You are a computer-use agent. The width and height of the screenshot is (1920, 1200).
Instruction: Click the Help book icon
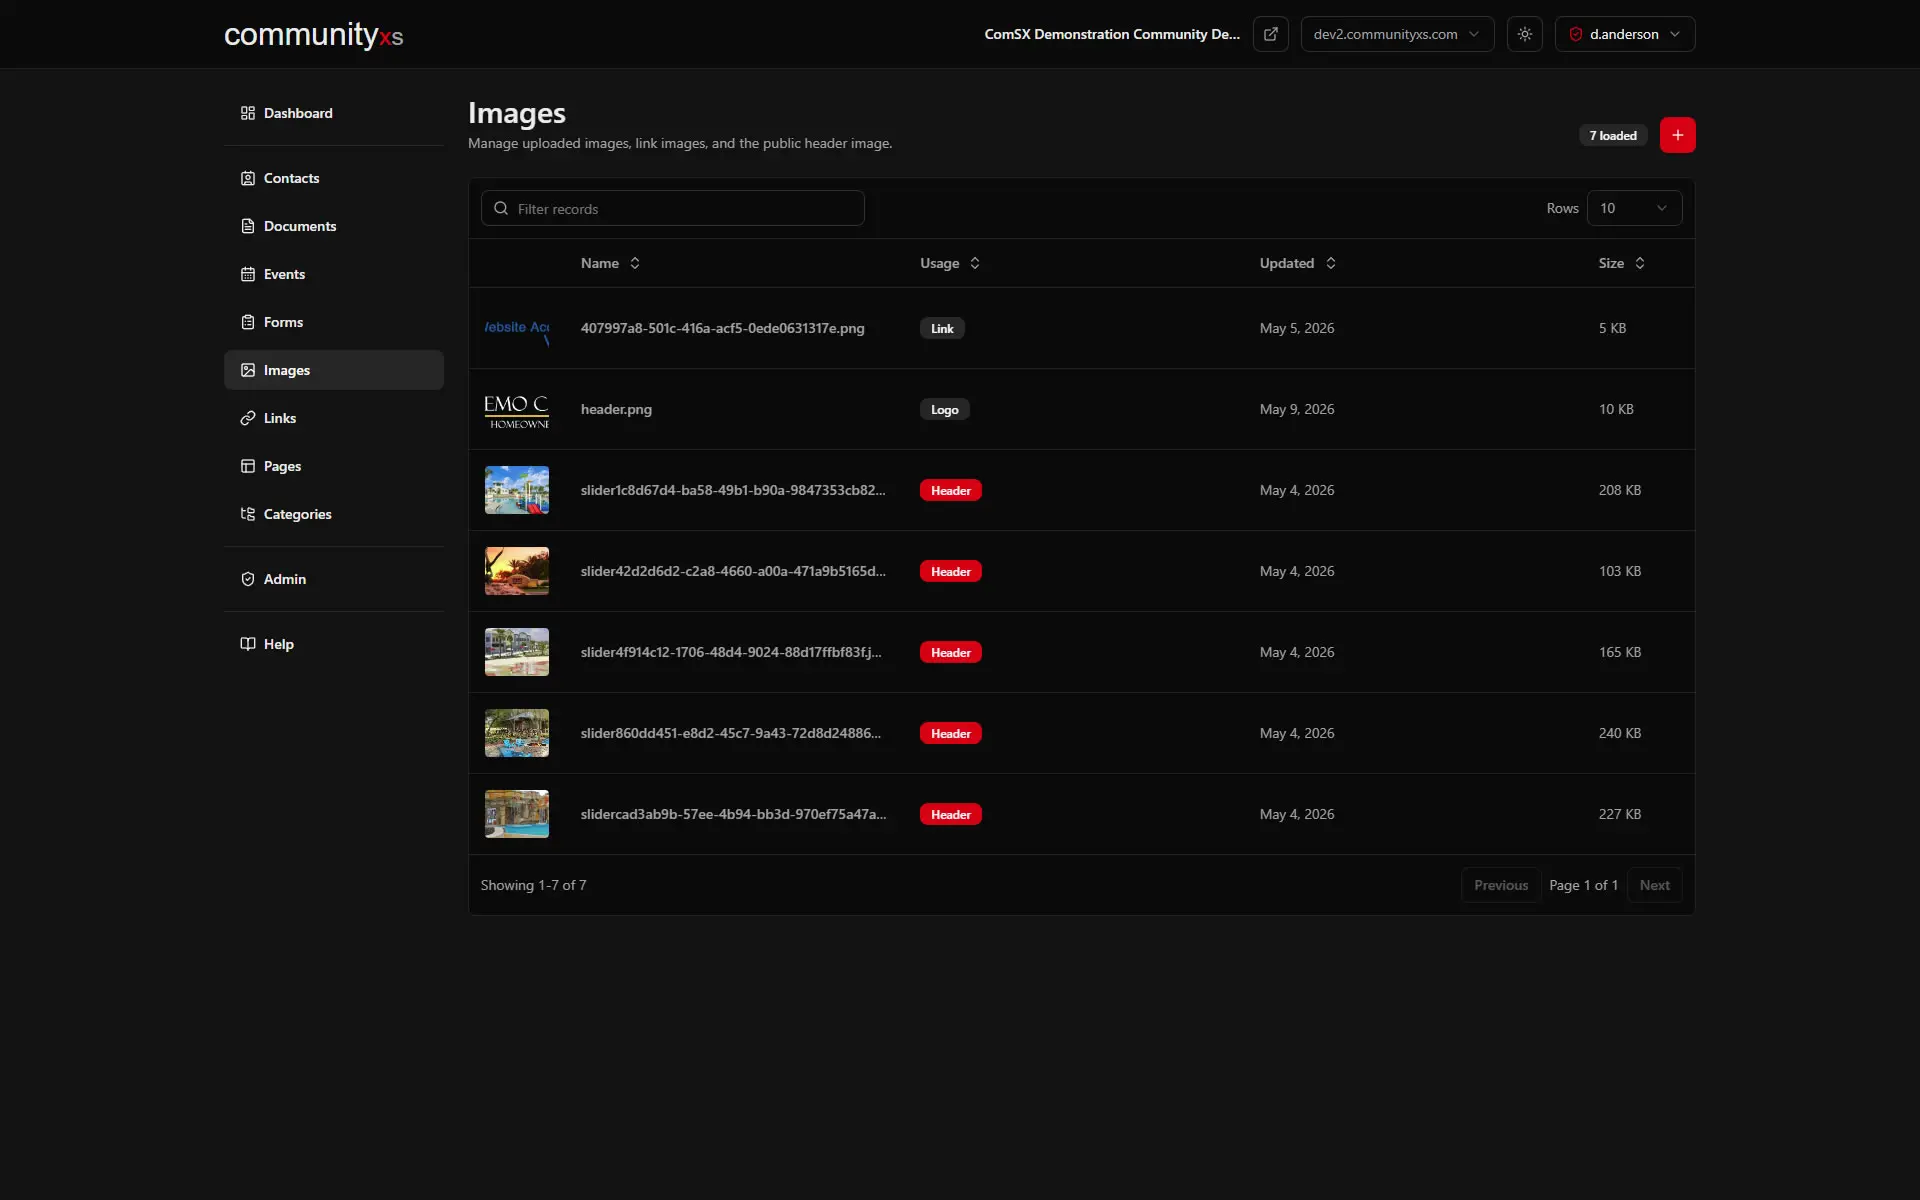tap(248, 644)
